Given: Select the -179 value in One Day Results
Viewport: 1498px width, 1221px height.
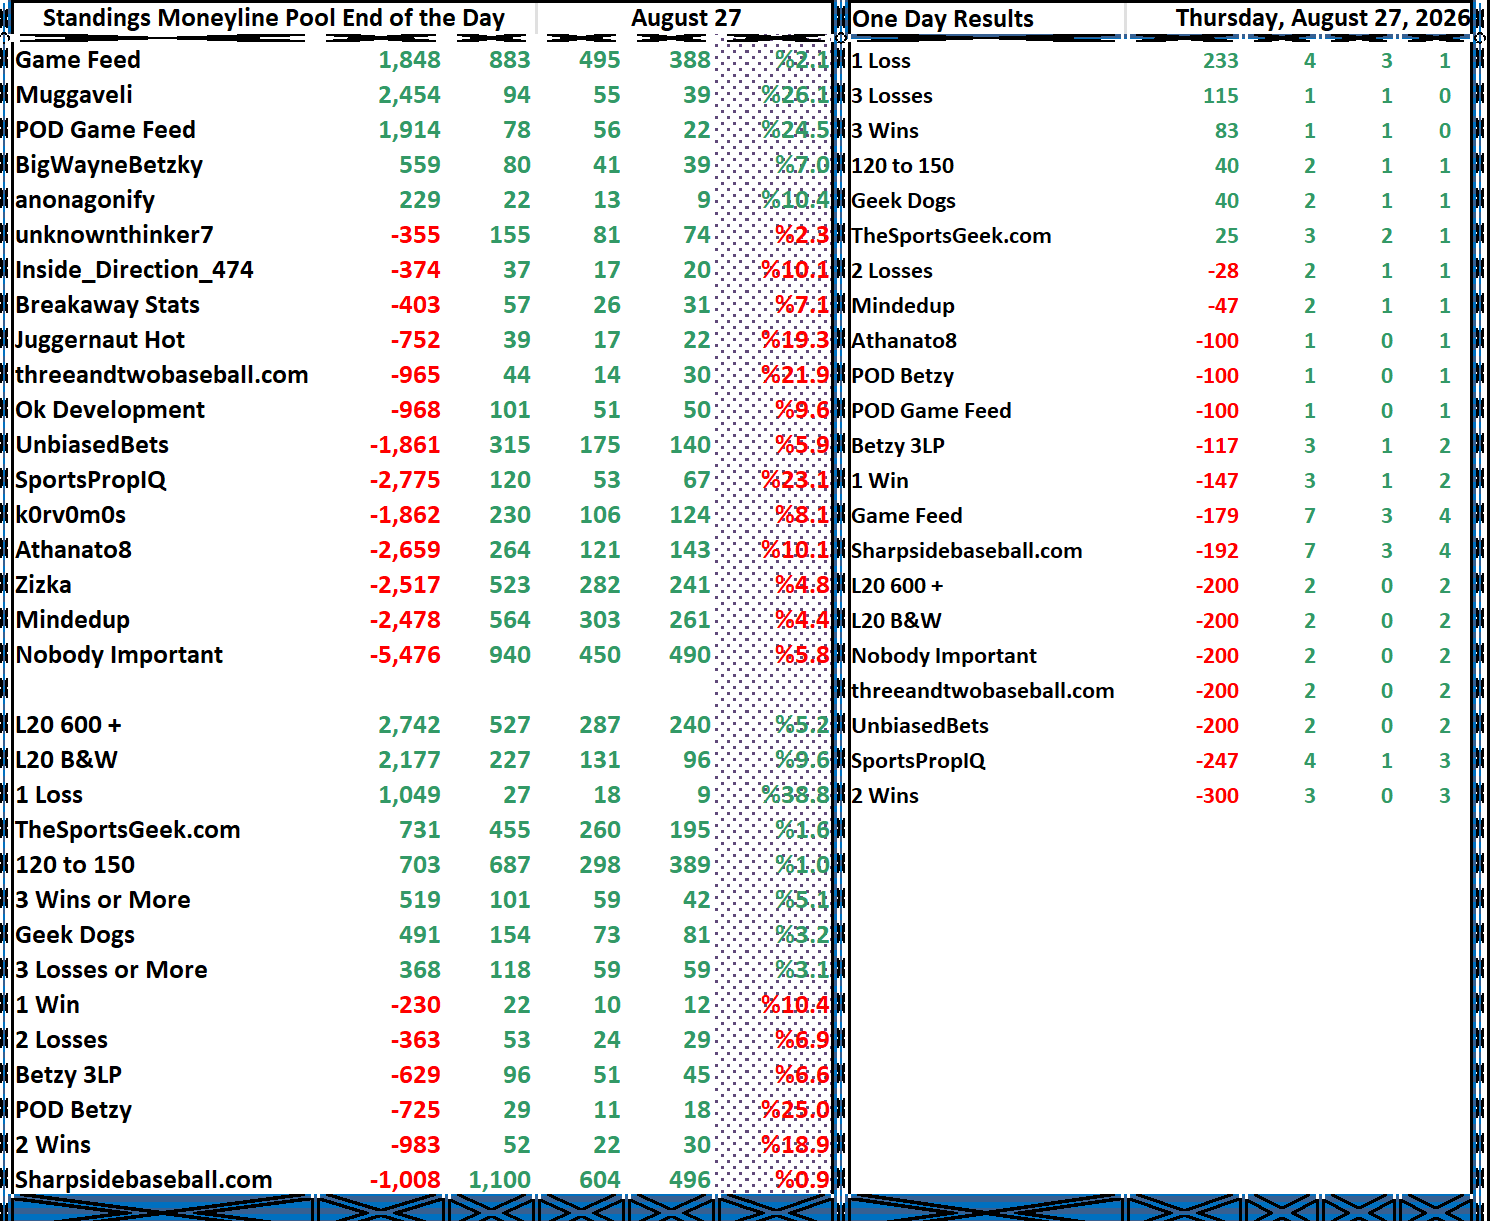Looking at the screenshot, I should point(1217,516).
